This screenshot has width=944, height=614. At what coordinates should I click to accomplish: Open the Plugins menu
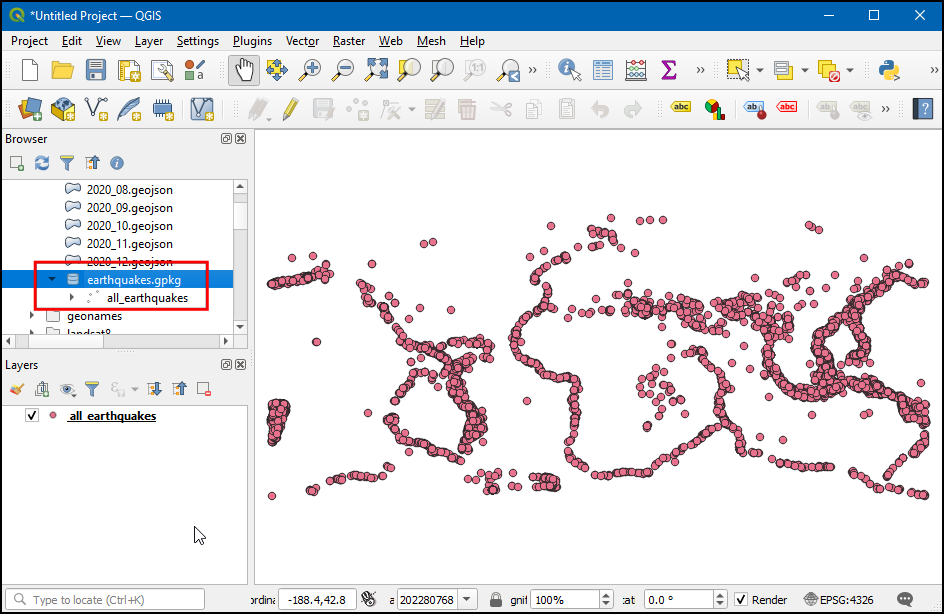click(252, 41)
